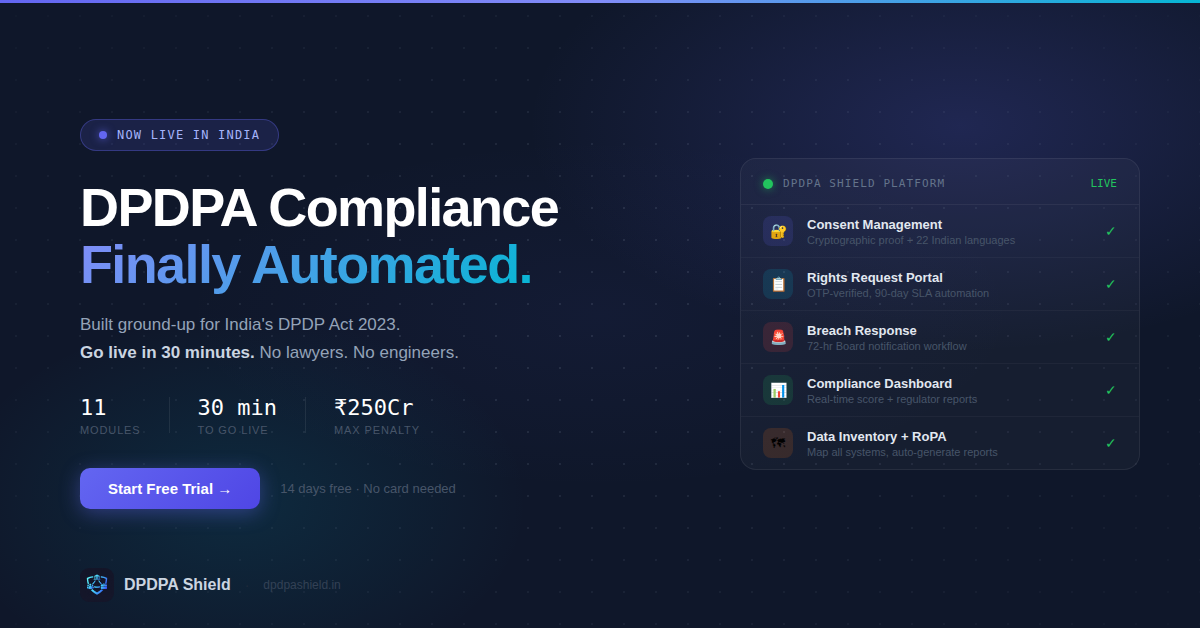This screenshot has height=628, width=1200.
Task: Select the Compliance Dashboard title
Action: pos(880,384)
